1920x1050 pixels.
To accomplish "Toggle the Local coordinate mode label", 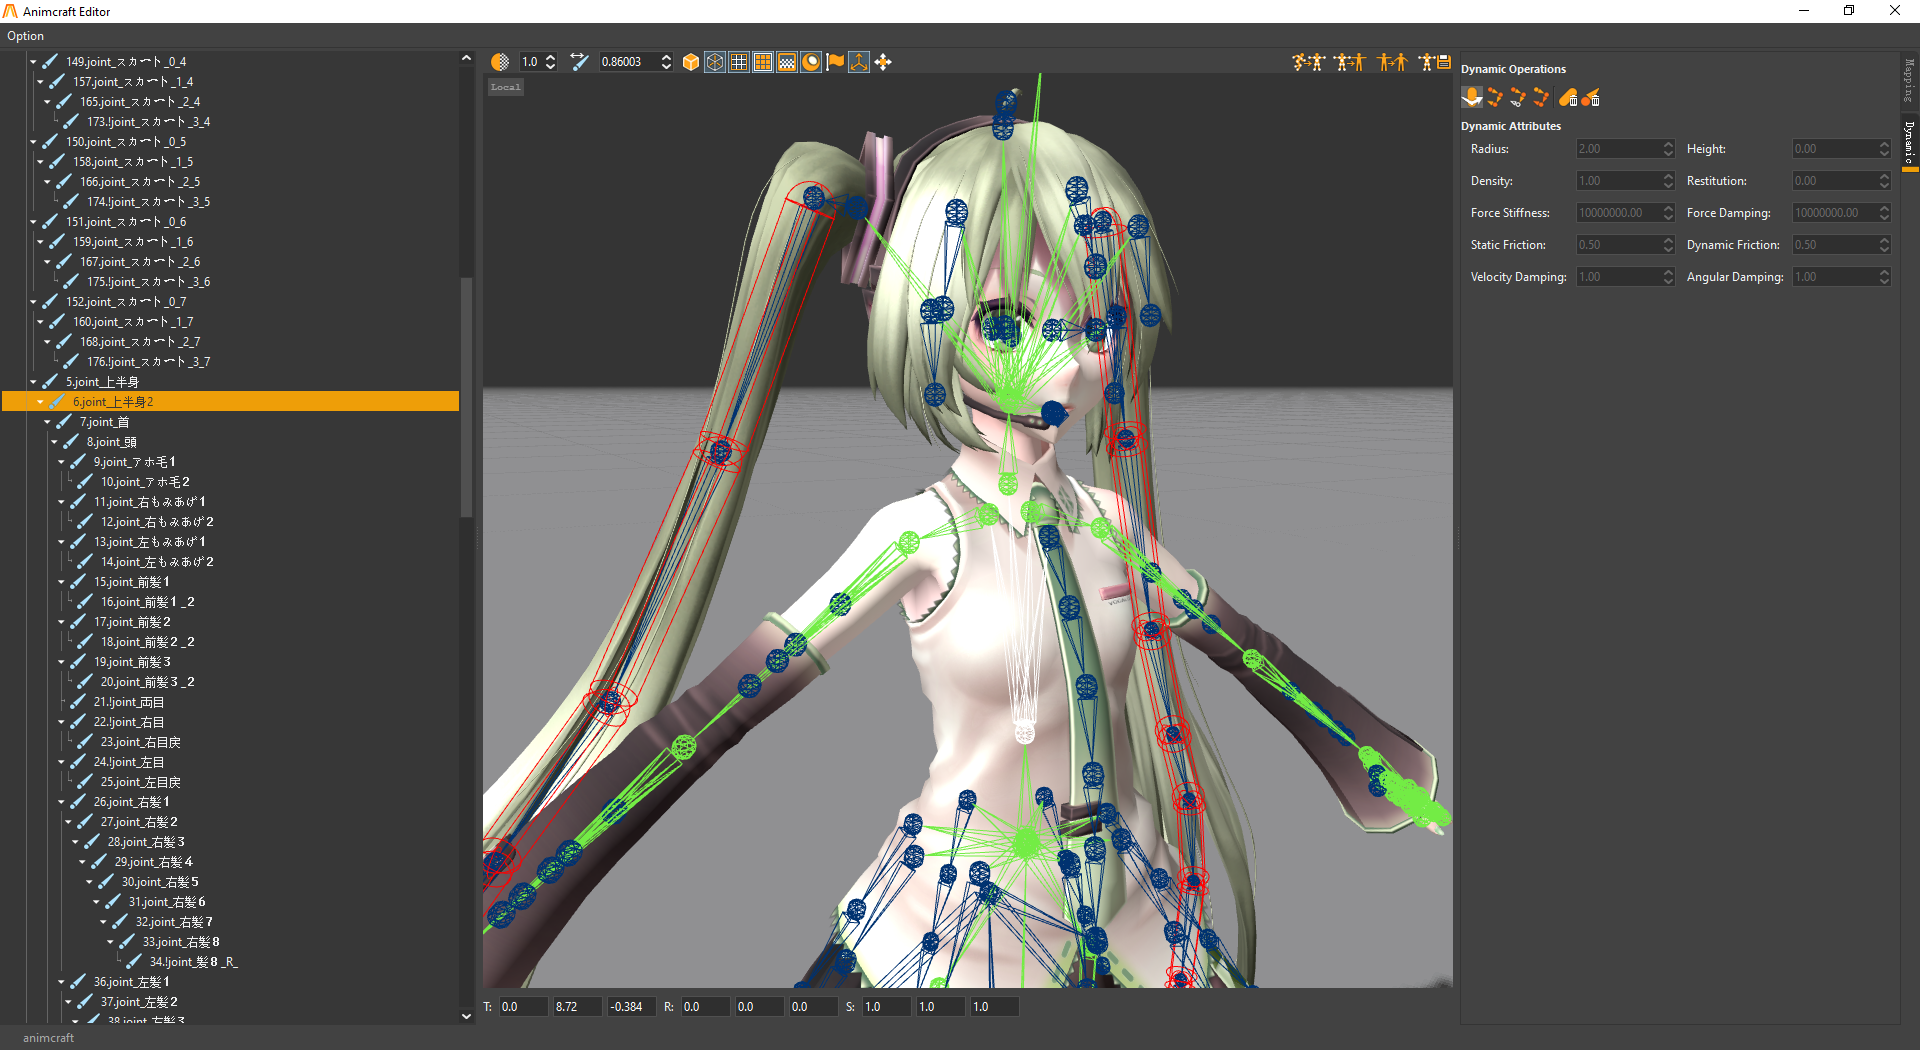I will point(506,87).
